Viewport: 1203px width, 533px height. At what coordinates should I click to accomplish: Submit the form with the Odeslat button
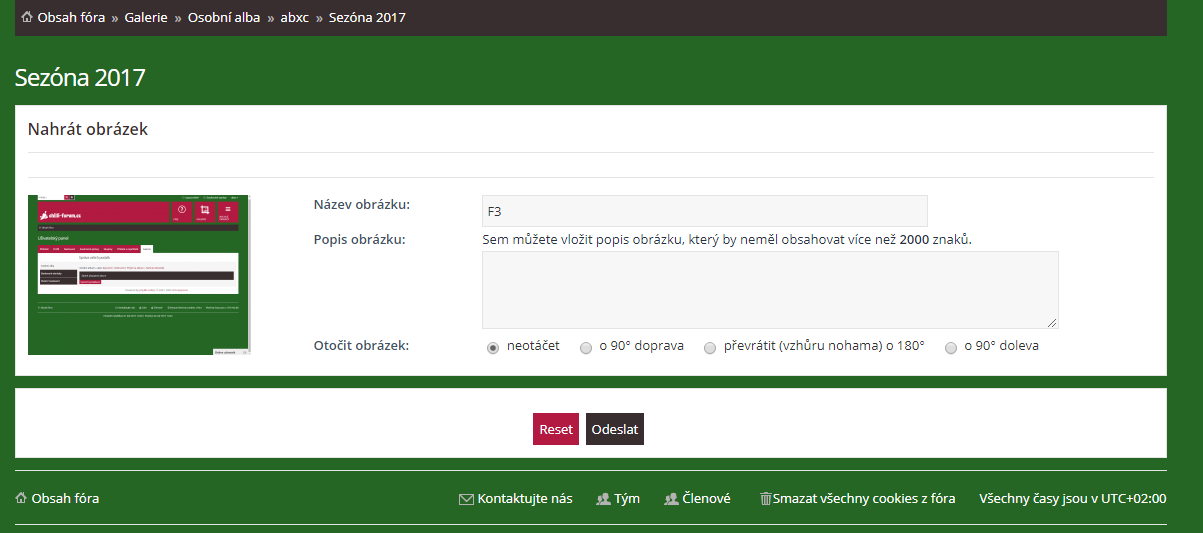pyautogui.click(x=614, y=429)
